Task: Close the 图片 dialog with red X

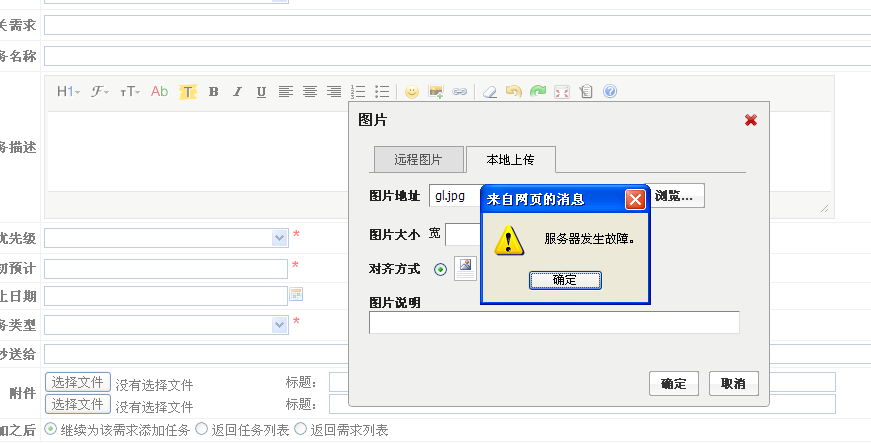Action: tap(750, 120)
